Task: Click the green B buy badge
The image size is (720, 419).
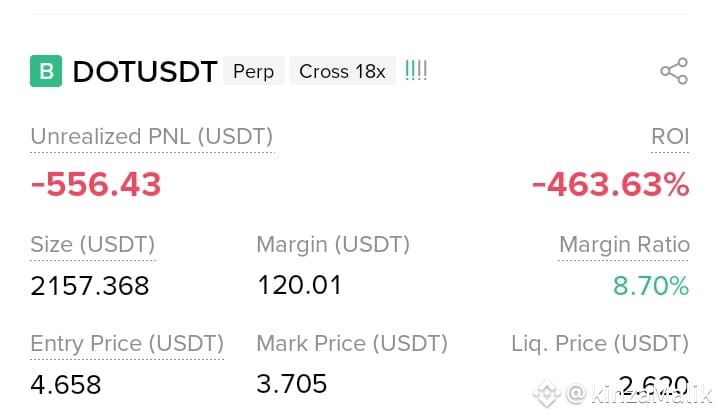Action: pos(46,71)
